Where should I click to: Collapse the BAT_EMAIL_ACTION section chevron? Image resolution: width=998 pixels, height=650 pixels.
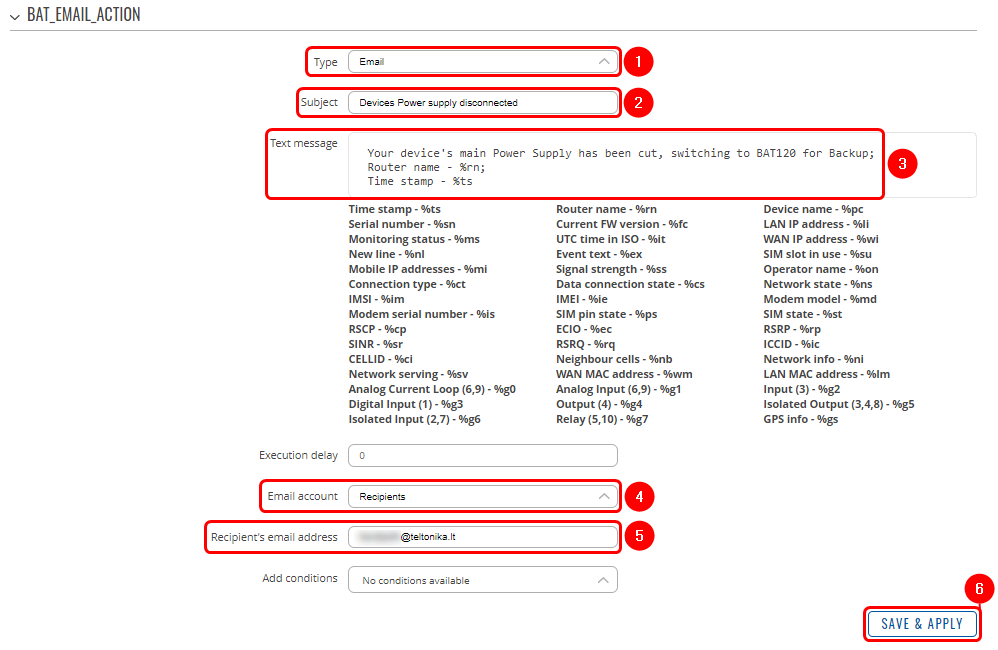pos(14,16)
